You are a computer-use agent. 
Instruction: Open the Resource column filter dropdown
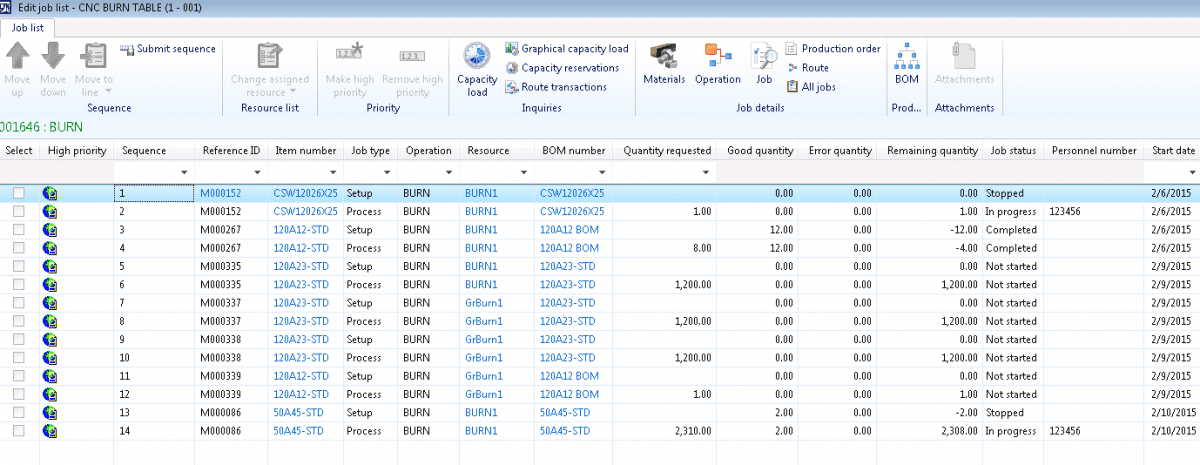click(x=522, y=173)
